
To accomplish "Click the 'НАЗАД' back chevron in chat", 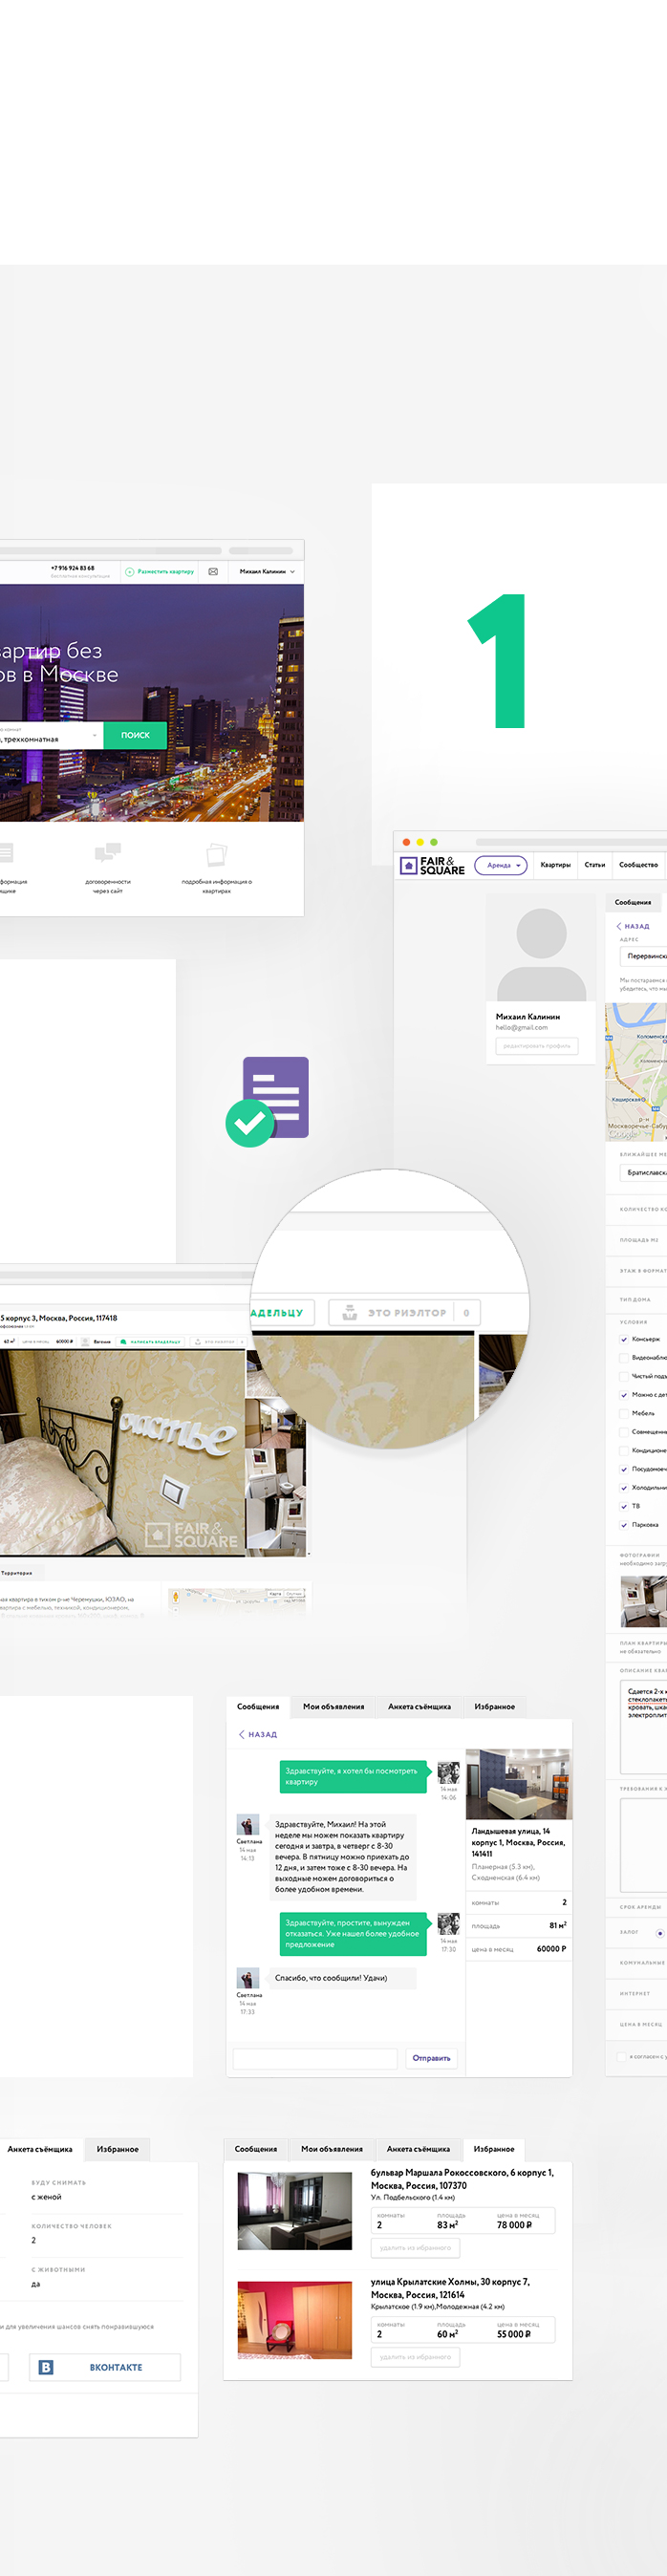I will click(x=241, y=1734).
